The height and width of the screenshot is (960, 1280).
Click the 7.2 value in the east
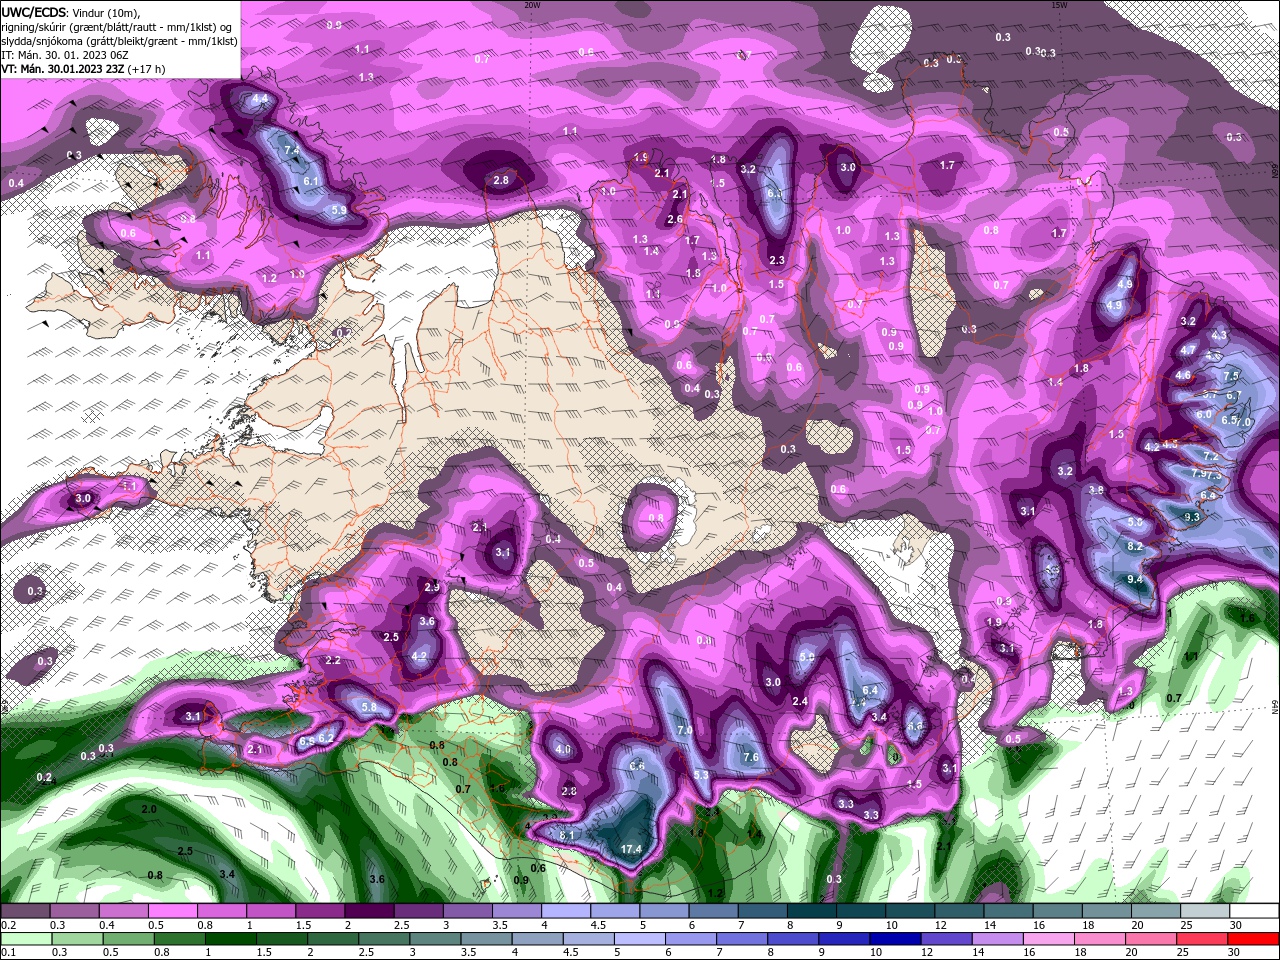tap(1210, 456)
